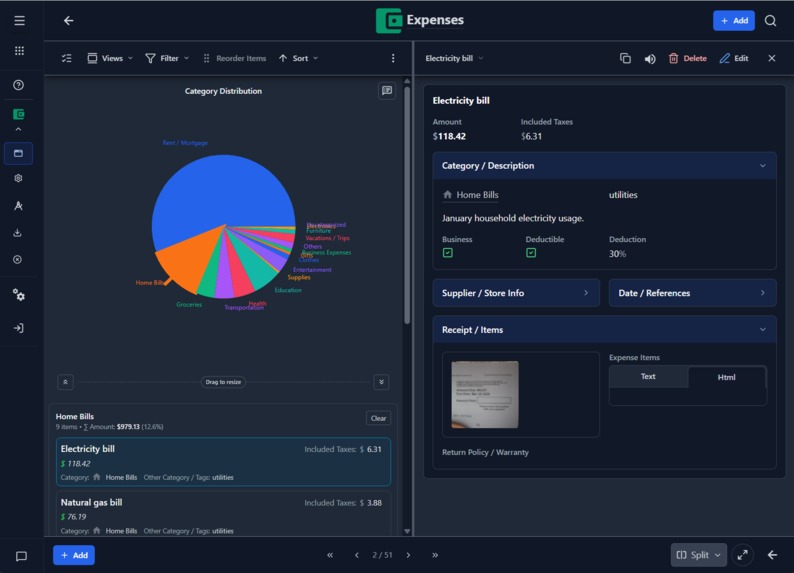Delete the Electricity bill expense
The image size is (794, 573).
pos(688,58)
